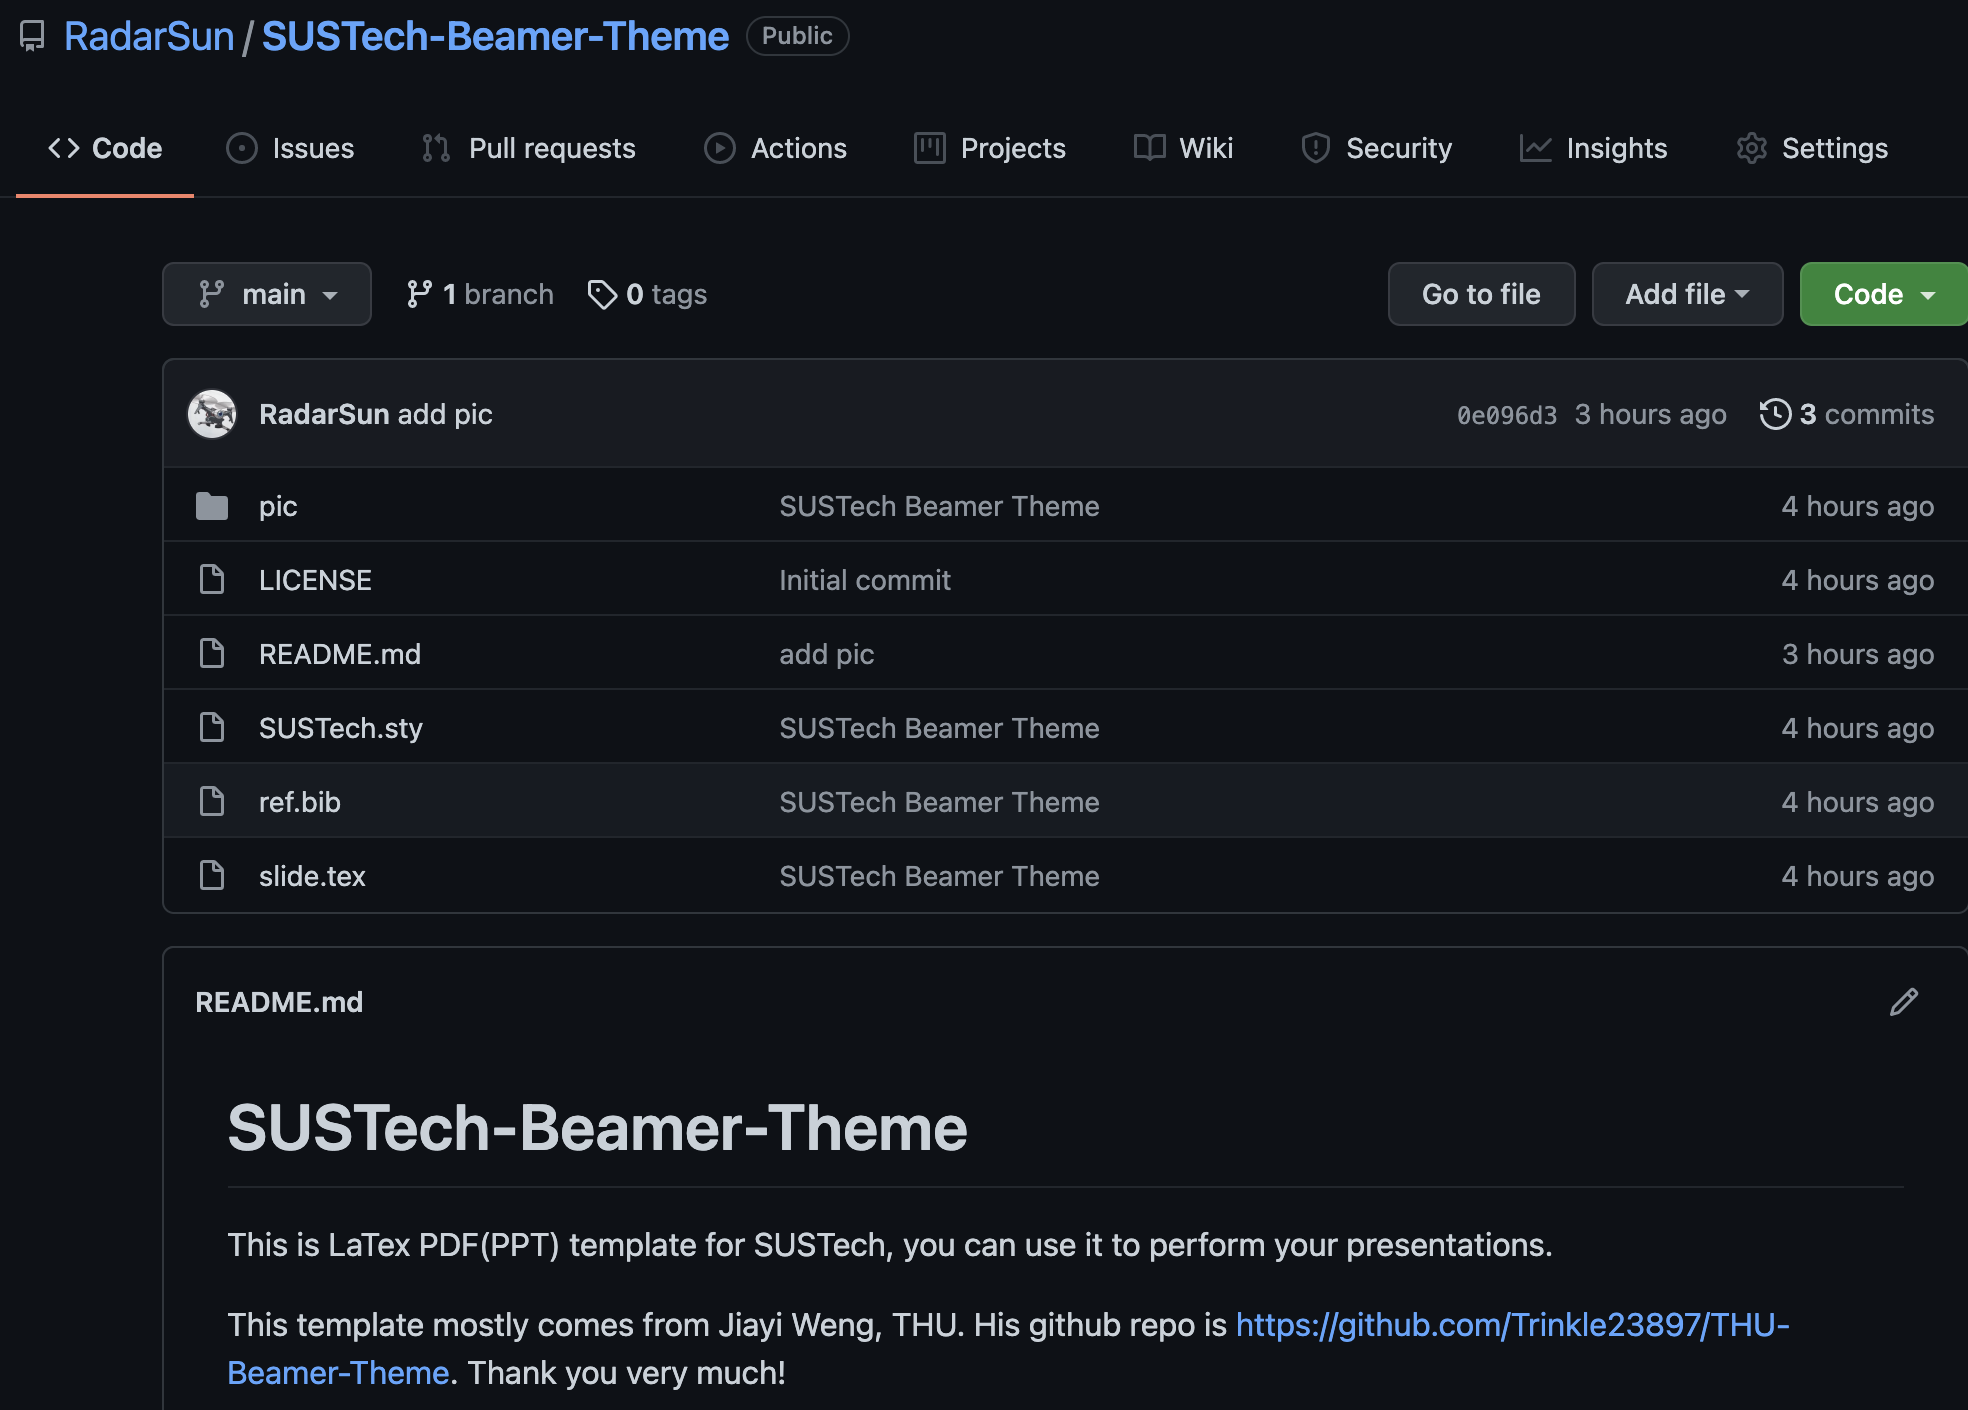Open the pic folder
Image resolution: width=1968 pixels, height=1410 pixels.
[278, 506]
